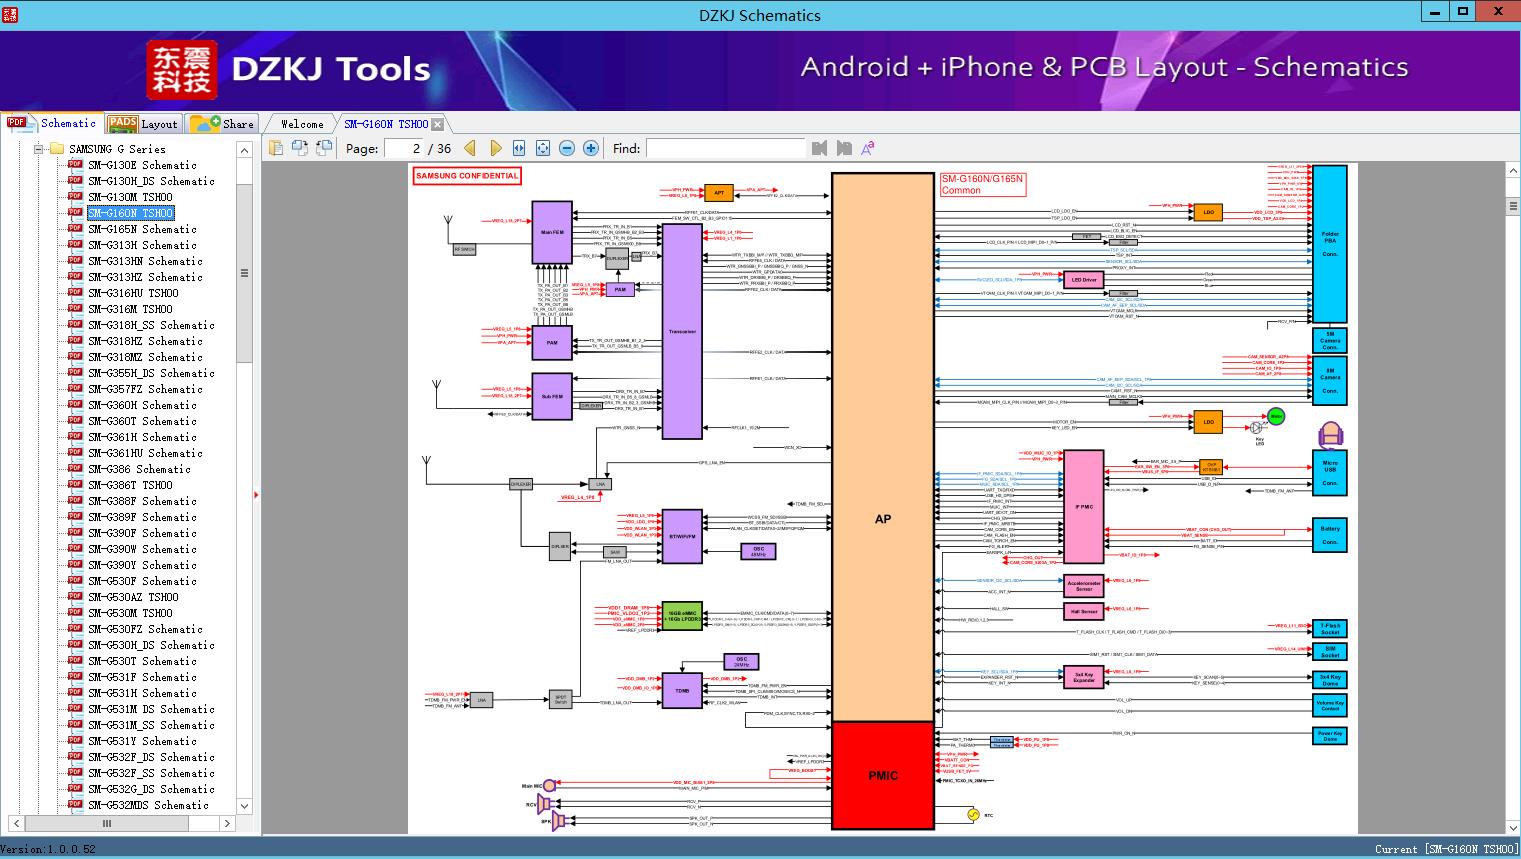Go to the previous page arrow
Screen dimensions: 1521x859
pos(470,148)
